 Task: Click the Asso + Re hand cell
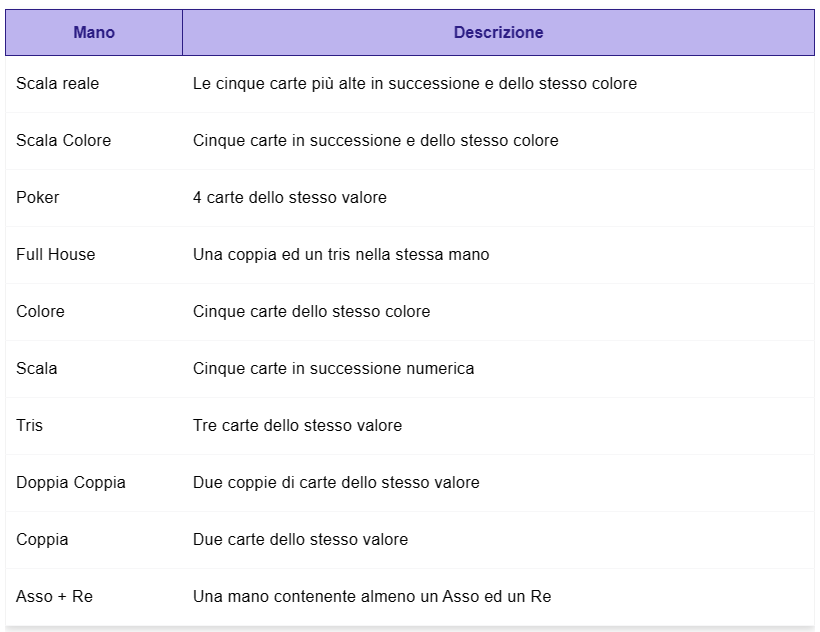(54, 596)
